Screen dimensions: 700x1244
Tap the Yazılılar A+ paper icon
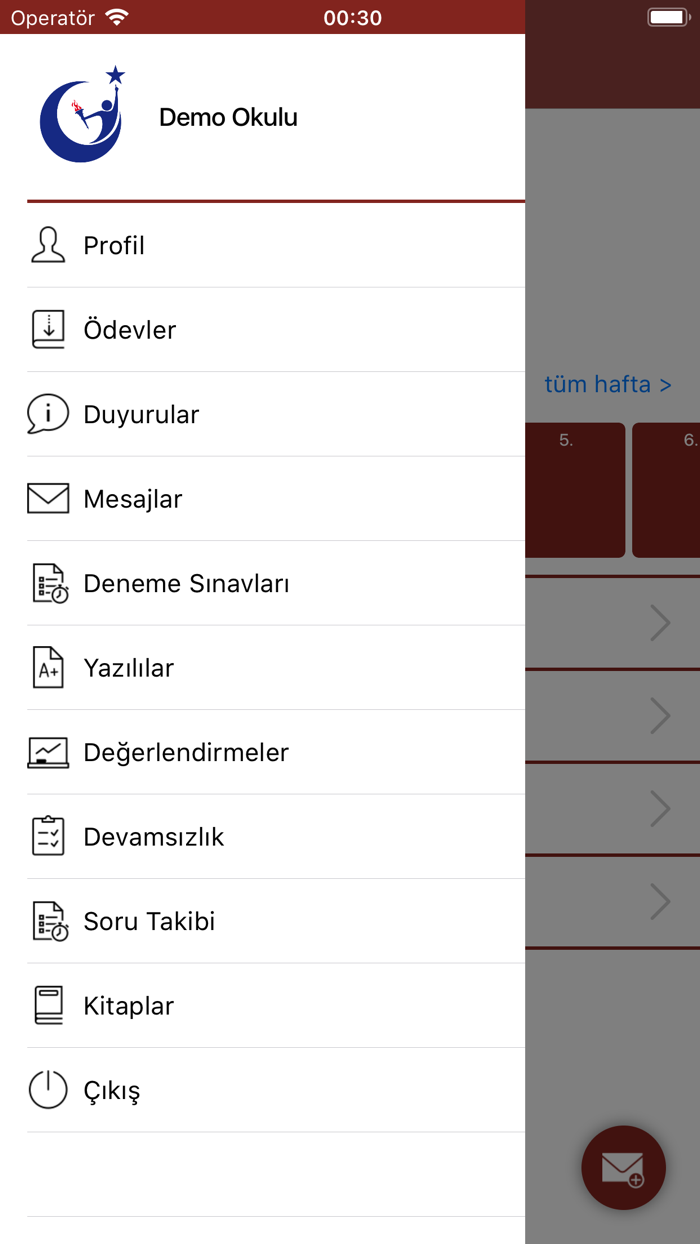pos(47,667)
